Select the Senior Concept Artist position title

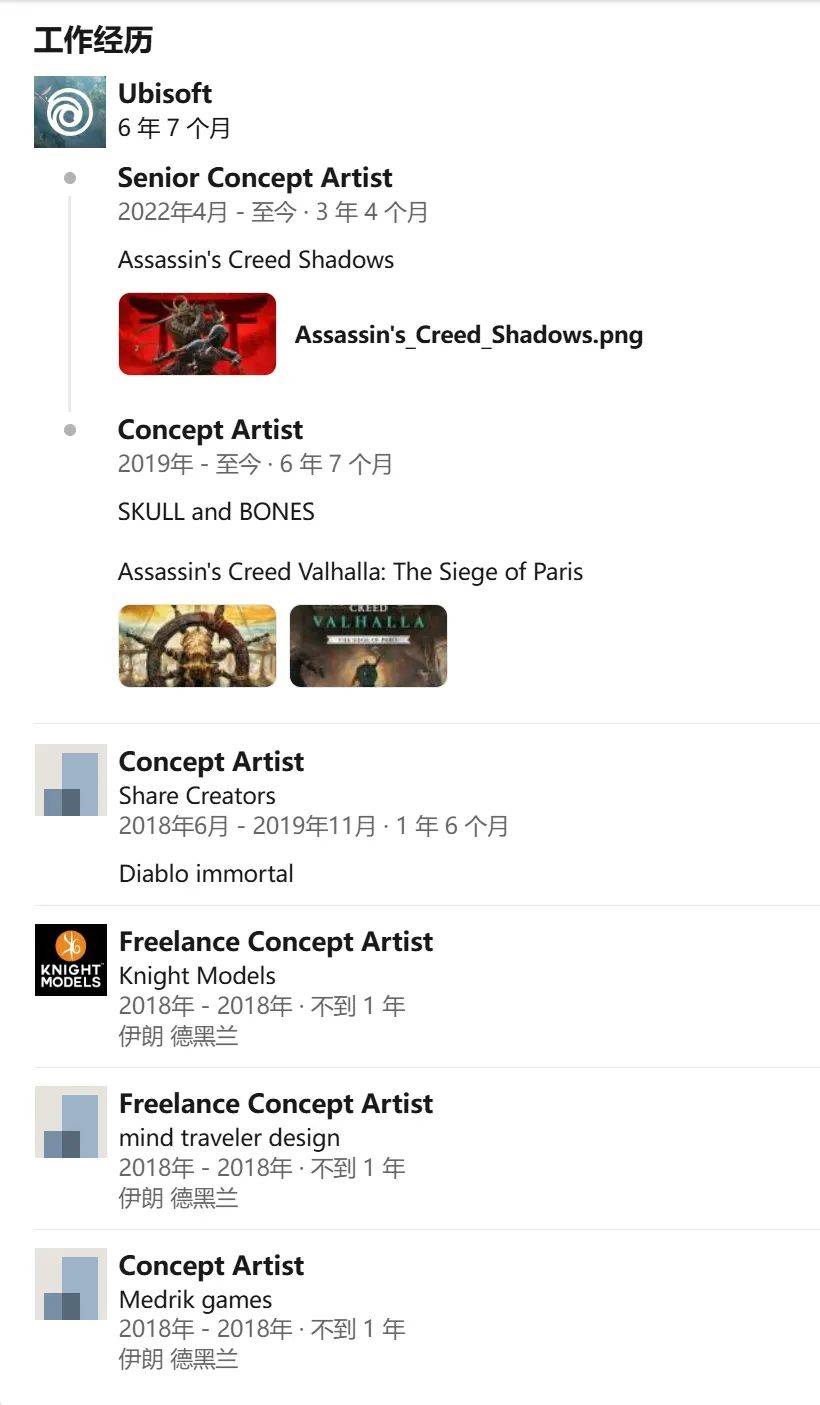255,178
